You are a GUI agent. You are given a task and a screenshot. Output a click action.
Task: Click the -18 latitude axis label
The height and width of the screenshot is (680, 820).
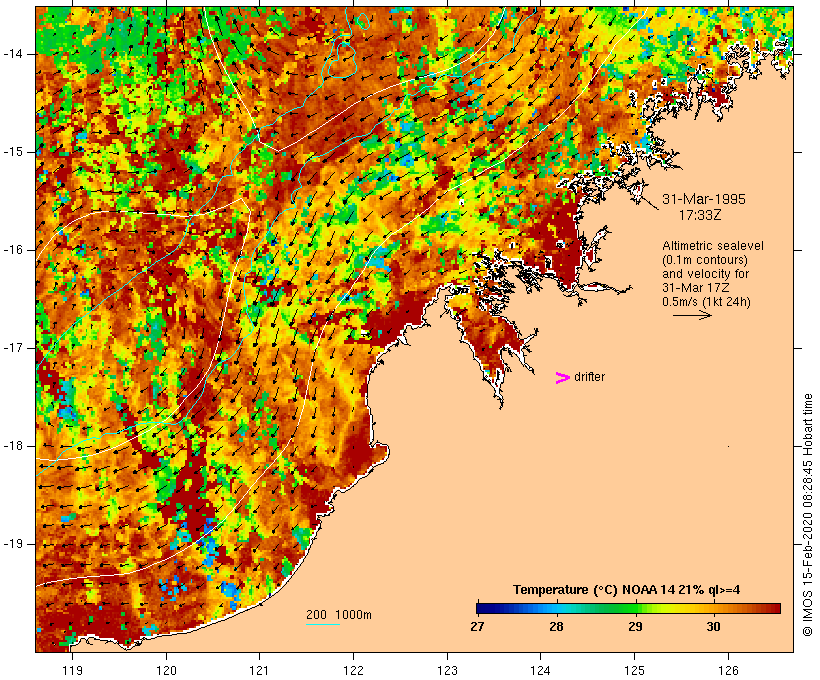click(x=13, y=446)
